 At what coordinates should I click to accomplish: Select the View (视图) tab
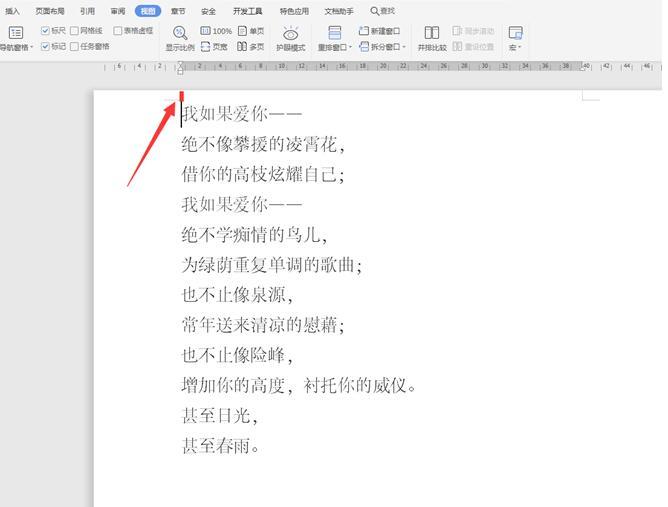click(148, 11)
